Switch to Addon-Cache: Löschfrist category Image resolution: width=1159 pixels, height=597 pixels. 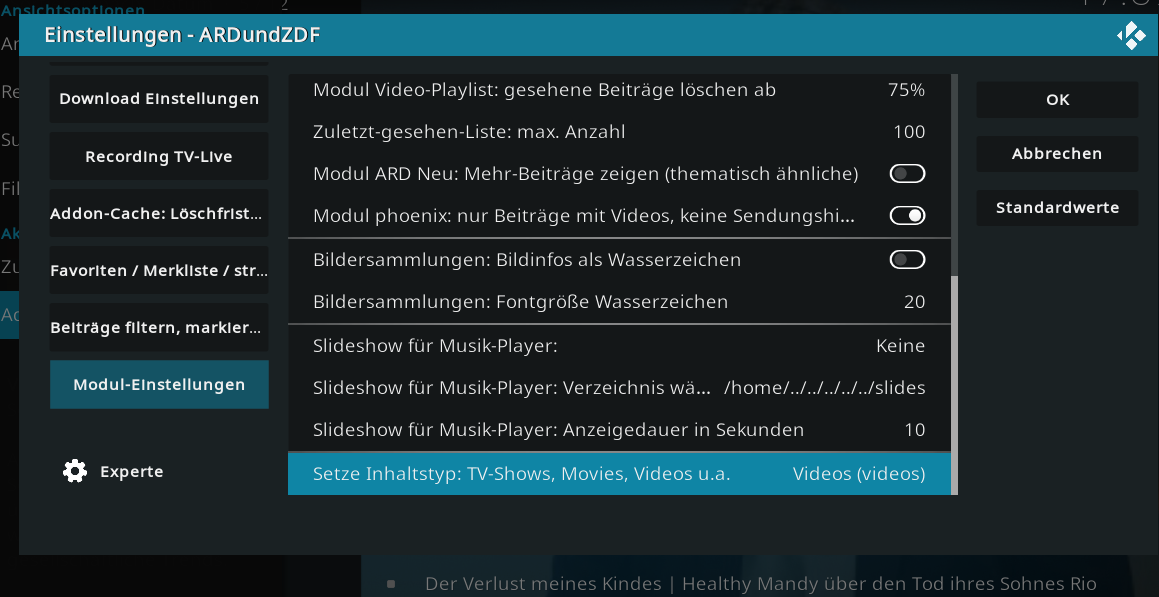coord(159,214)
